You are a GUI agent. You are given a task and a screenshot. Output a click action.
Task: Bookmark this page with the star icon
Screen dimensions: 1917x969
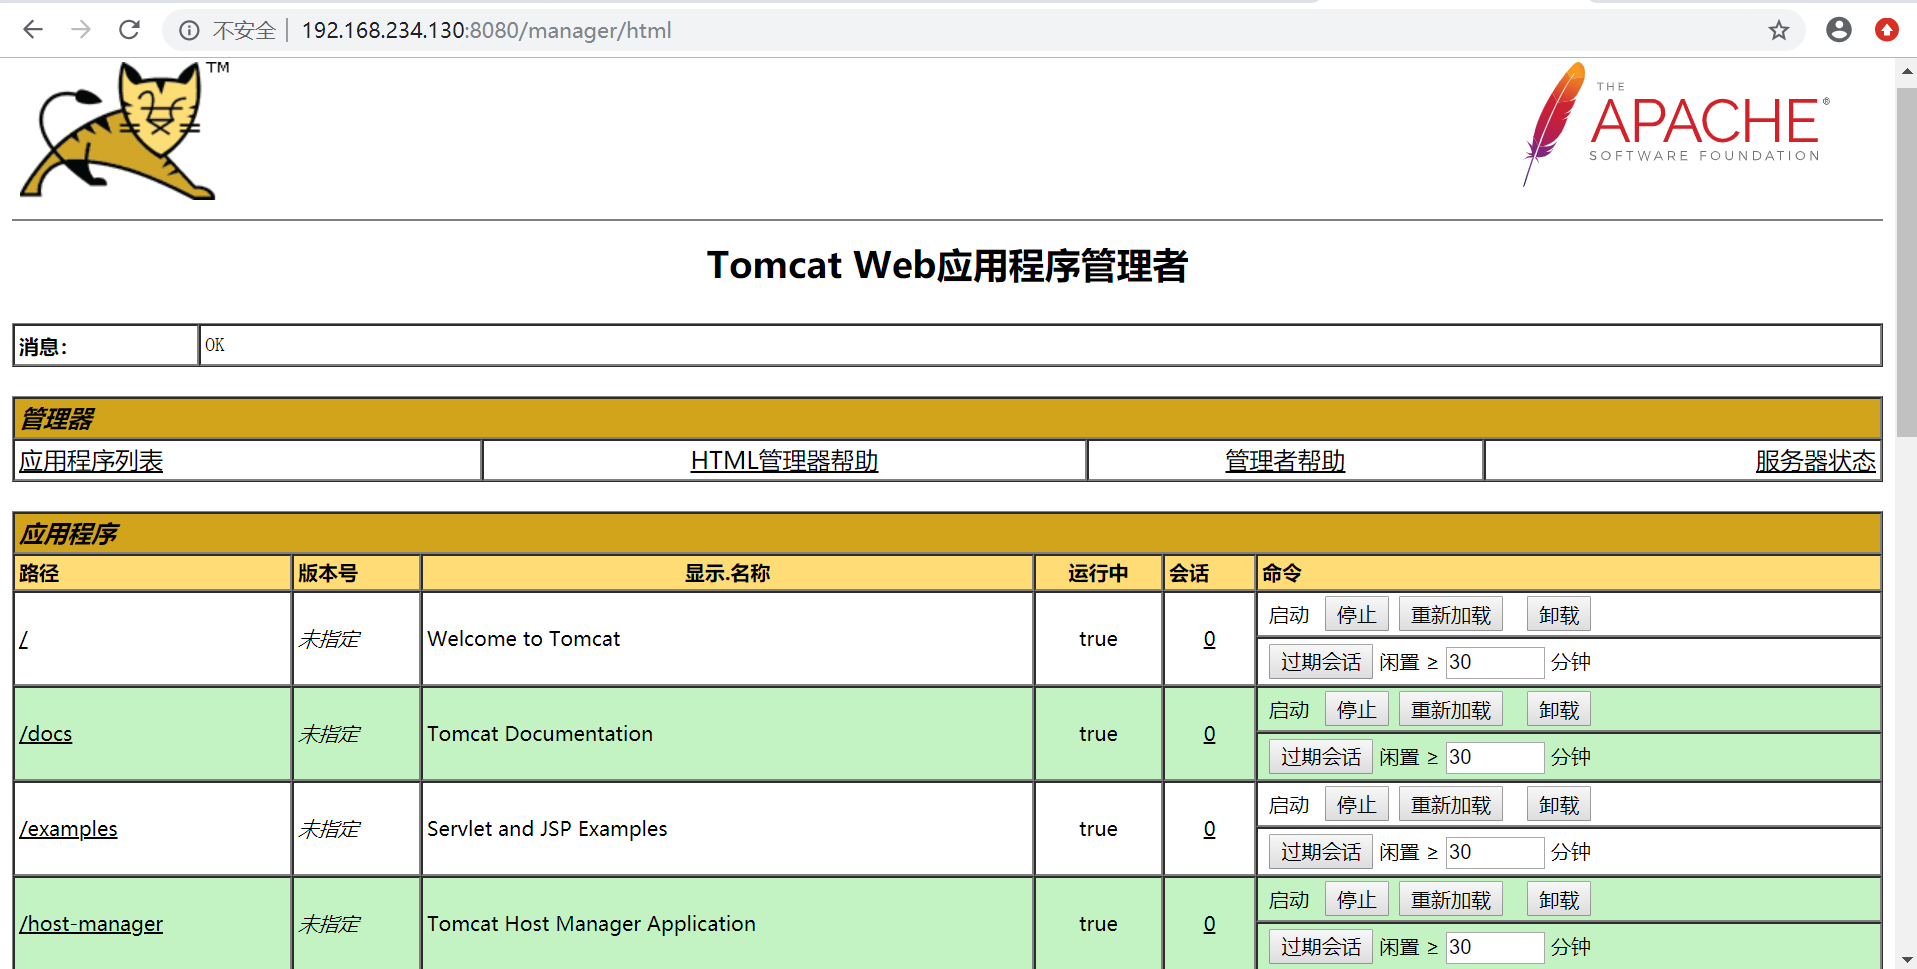click(1778, 30)
